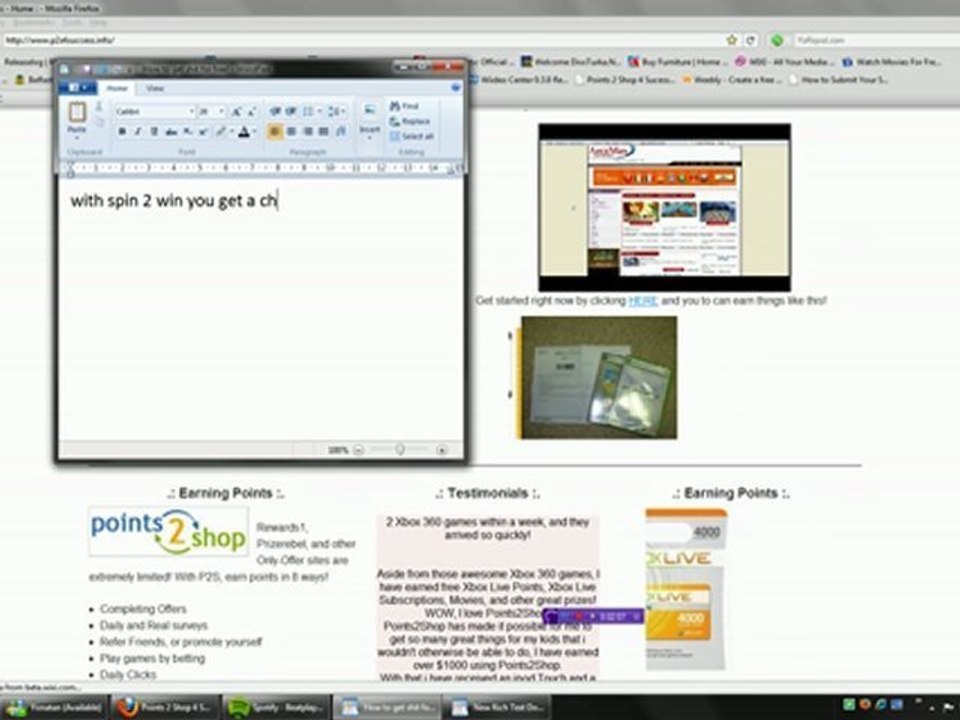Click into the WordPad document text area

(261, 309)
